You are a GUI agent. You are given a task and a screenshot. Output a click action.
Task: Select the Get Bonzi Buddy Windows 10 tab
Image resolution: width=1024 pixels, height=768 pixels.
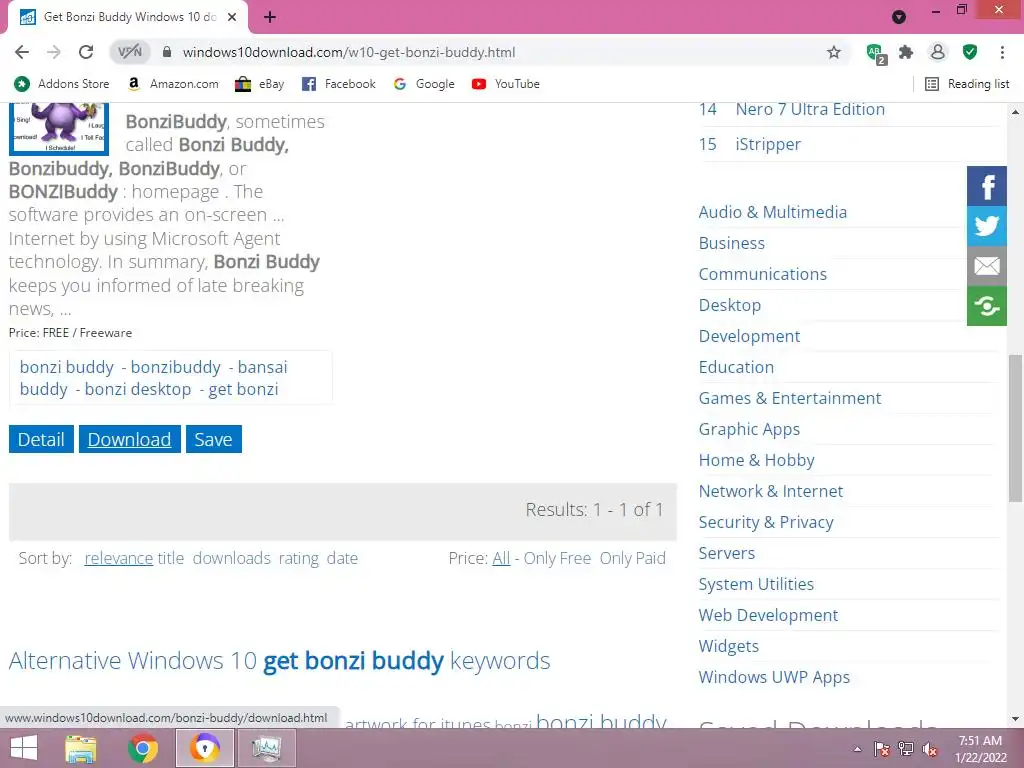tap(128, 17)
